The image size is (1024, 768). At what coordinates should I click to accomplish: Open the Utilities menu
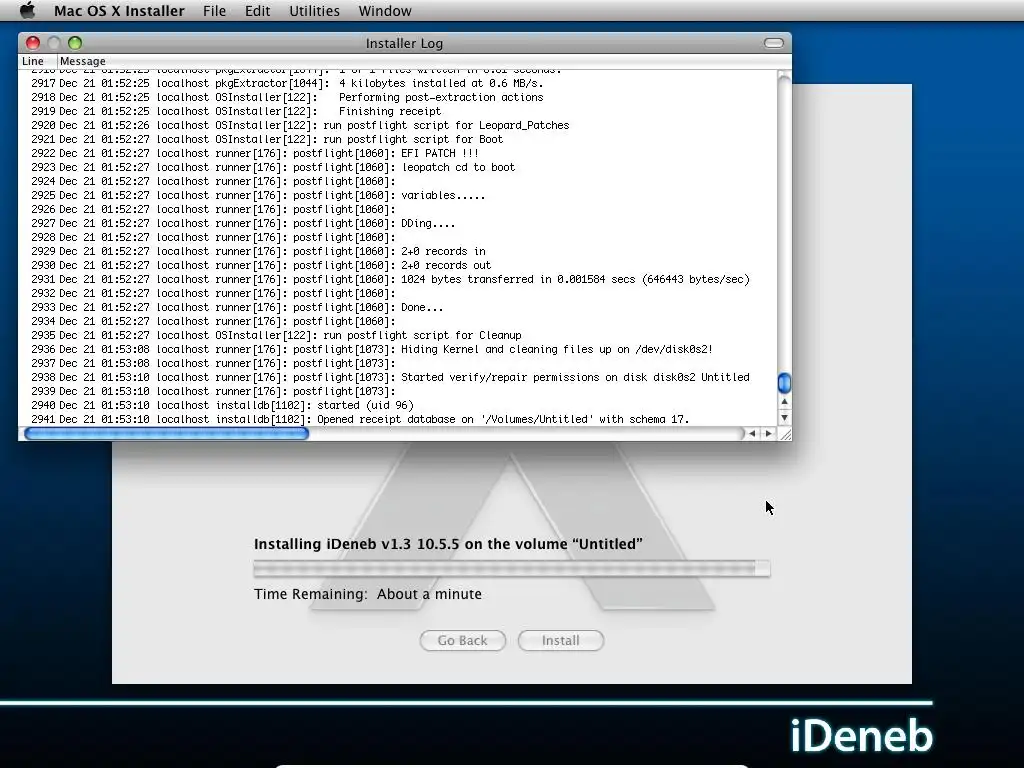[314, 11]
